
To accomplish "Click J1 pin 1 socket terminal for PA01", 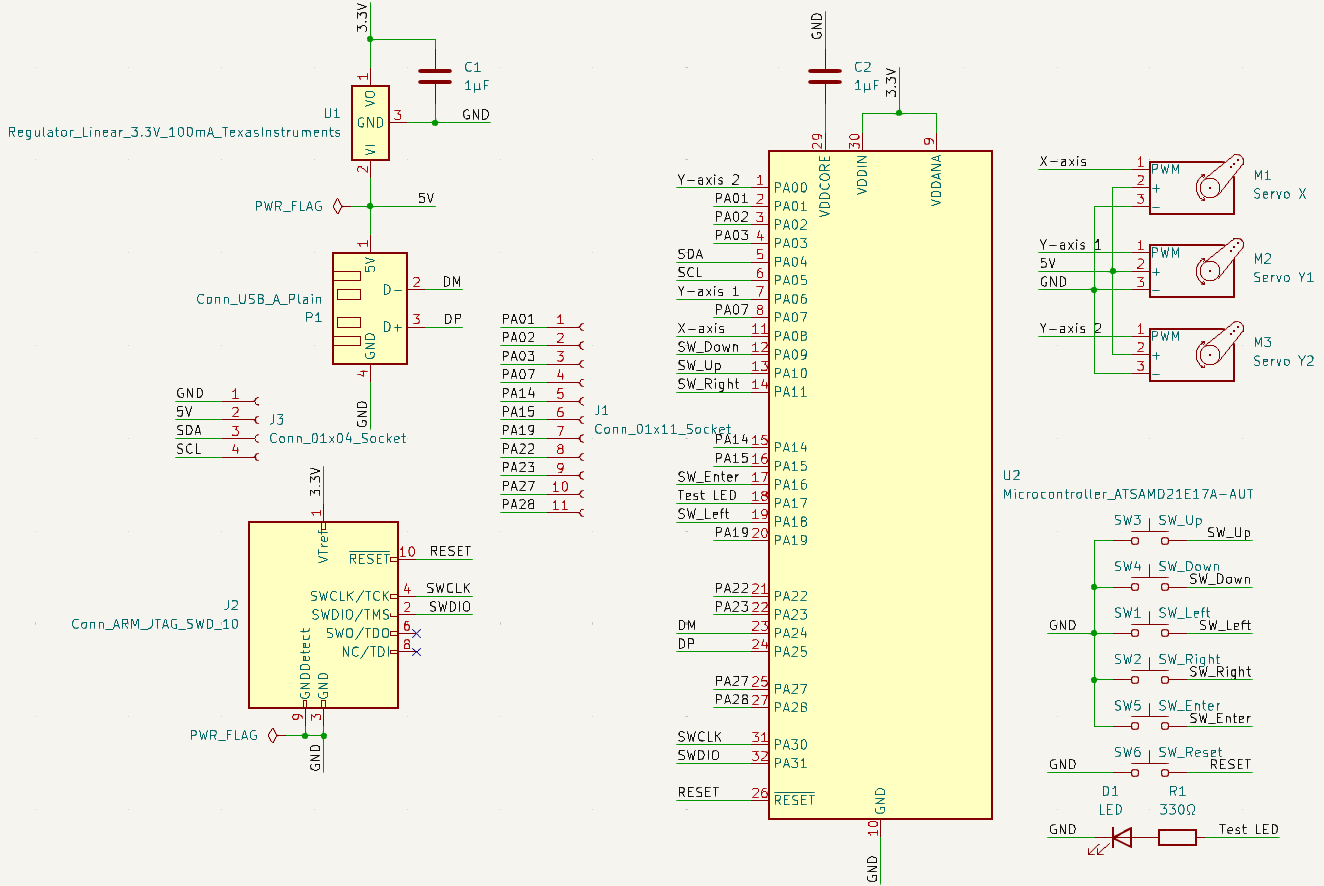I will coord(580,326).
